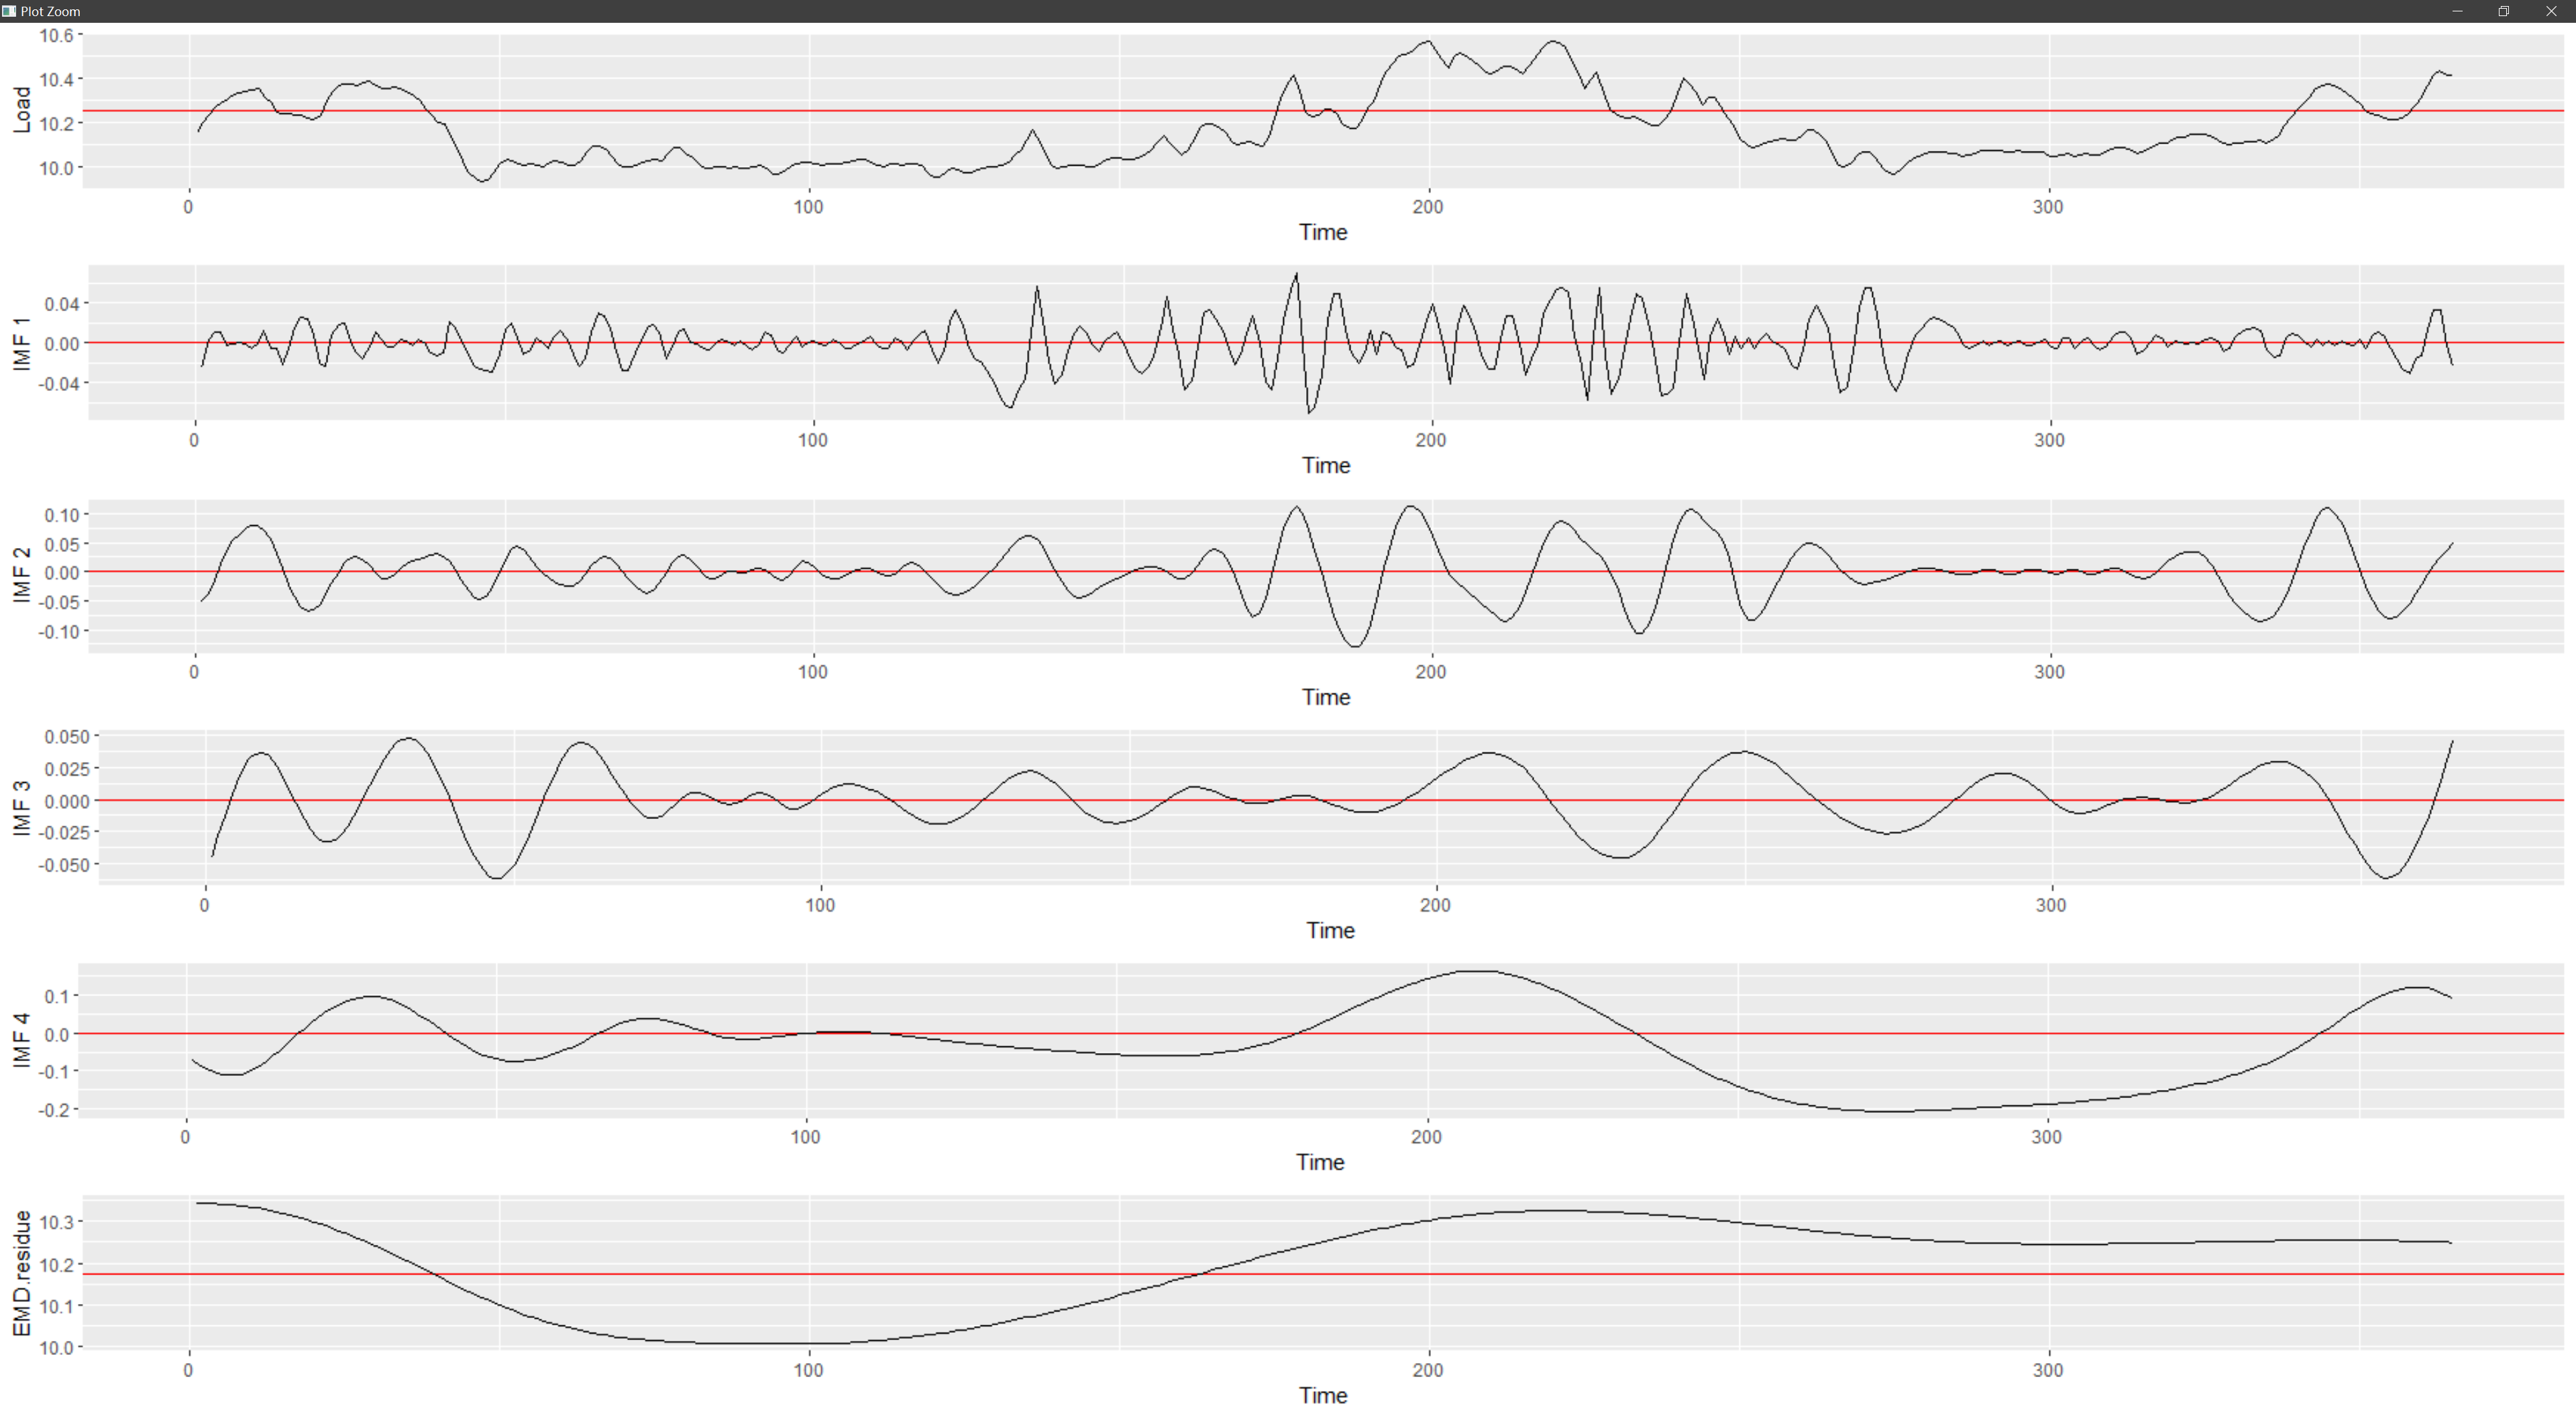The height and width of the screenshot is (1418, 2576).
Task: Click 'Time' label under IMF 2 plot
Action: [x=1326, y=697]
